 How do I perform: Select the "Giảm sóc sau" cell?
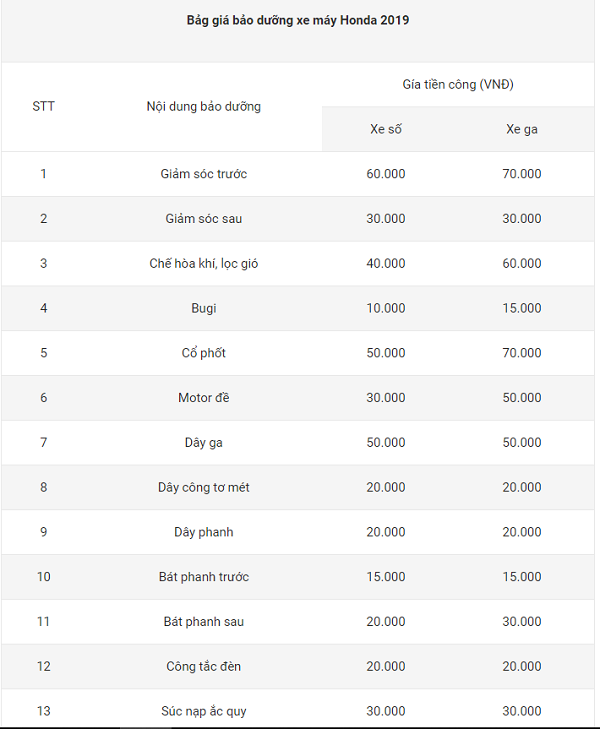click(204, 219)
